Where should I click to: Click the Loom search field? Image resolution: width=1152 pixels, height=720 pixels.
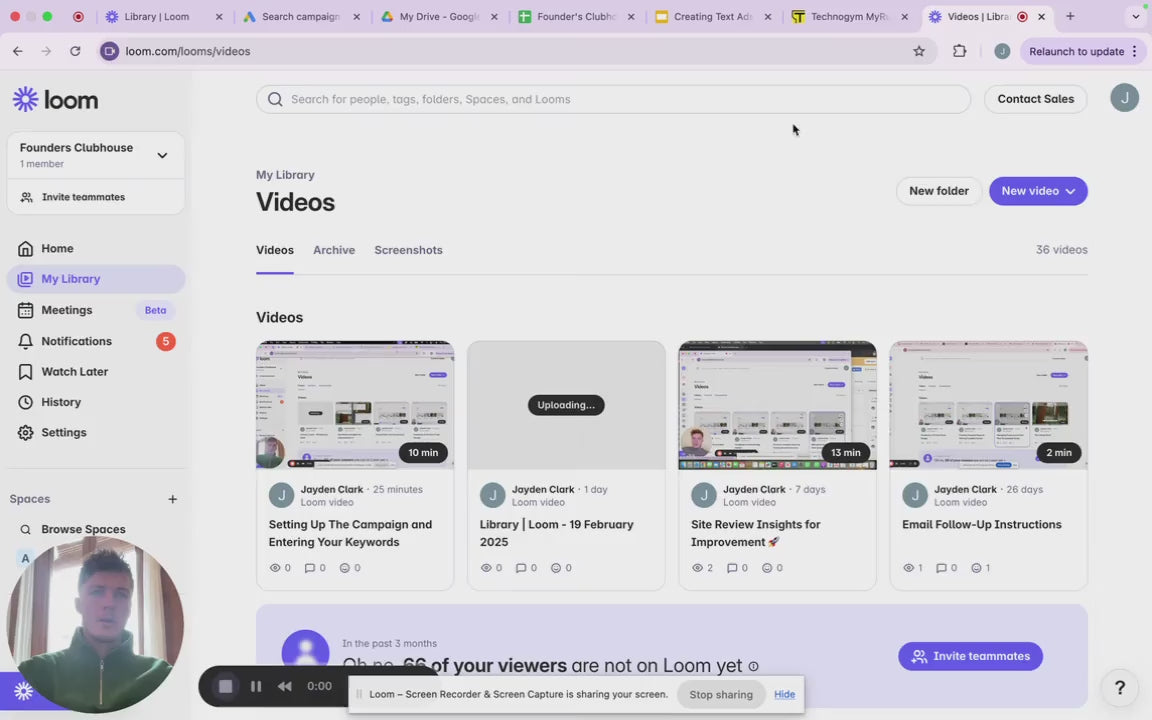[613, 99]
